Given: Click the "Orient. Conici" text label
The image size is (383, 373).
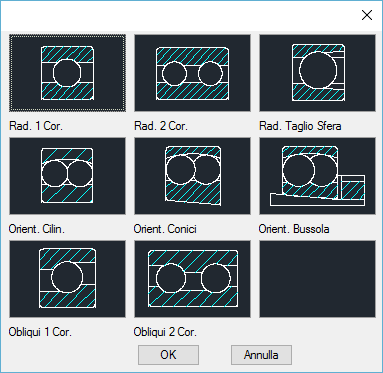Looking at the screenshot, I should click(x=165, y=229).
